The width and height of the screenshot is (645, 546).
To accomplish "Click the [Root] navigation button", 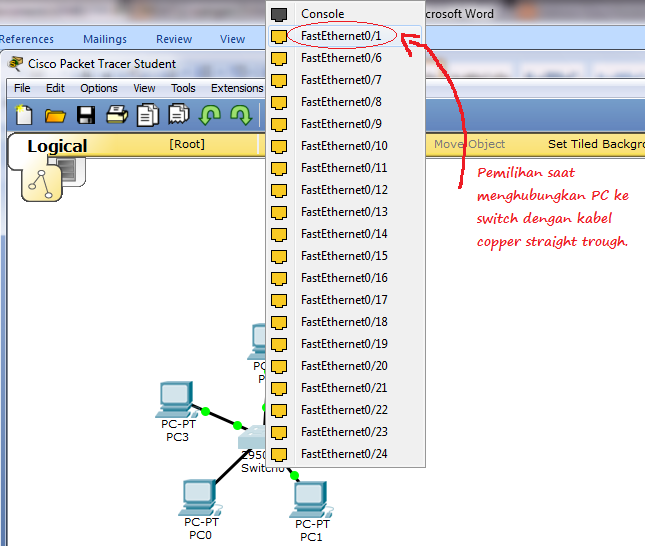I will pyautogui.click(x=187, y=144).
